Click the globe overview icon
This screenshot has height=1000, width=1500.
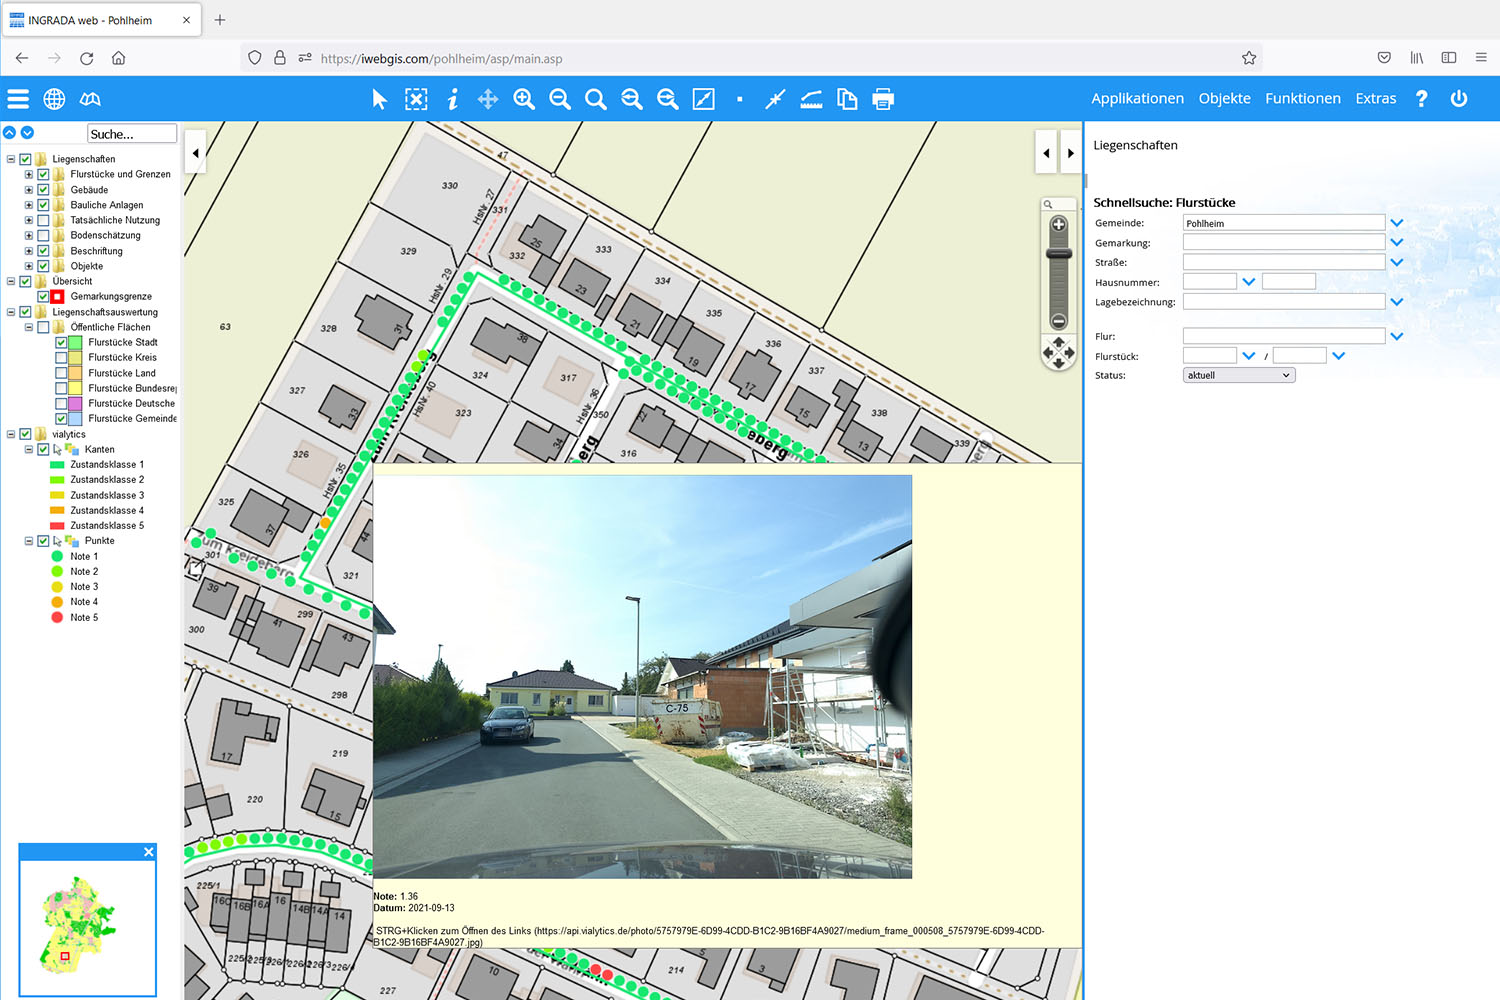tap(54, 99)
